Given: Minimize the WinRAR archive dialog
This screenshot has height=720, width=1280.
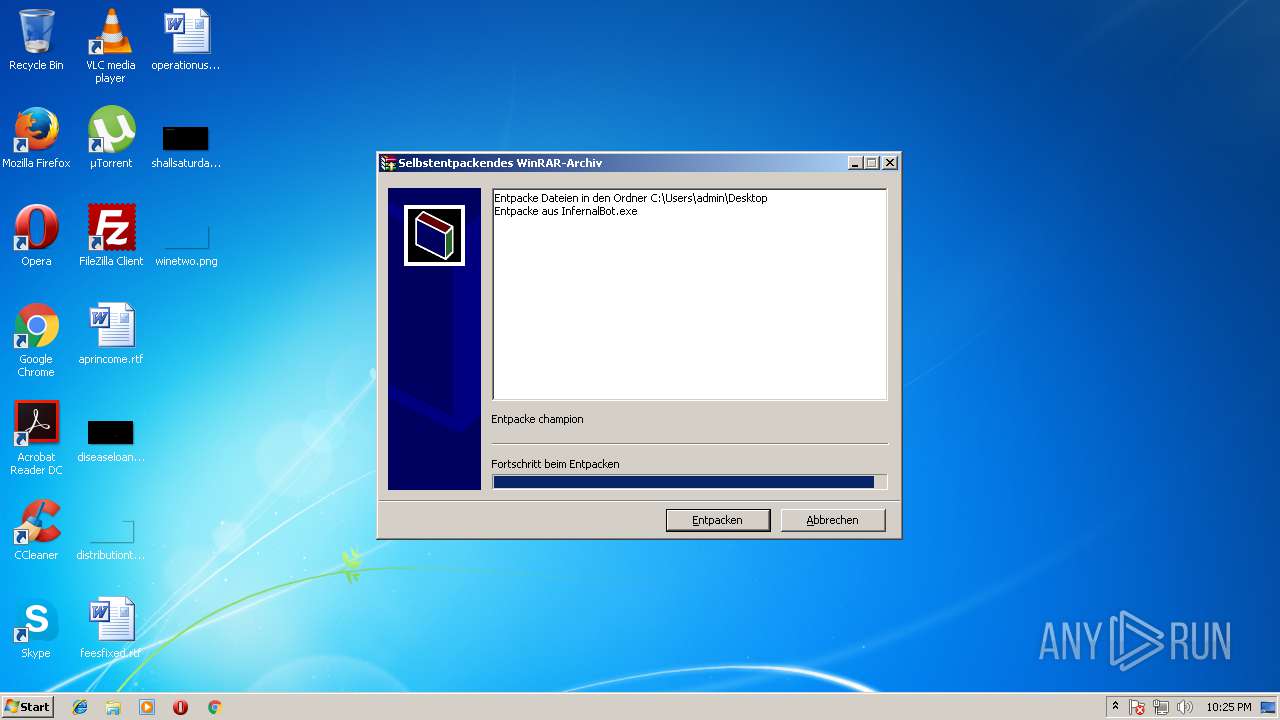Looking at the screenshot, I should [855, 163].
